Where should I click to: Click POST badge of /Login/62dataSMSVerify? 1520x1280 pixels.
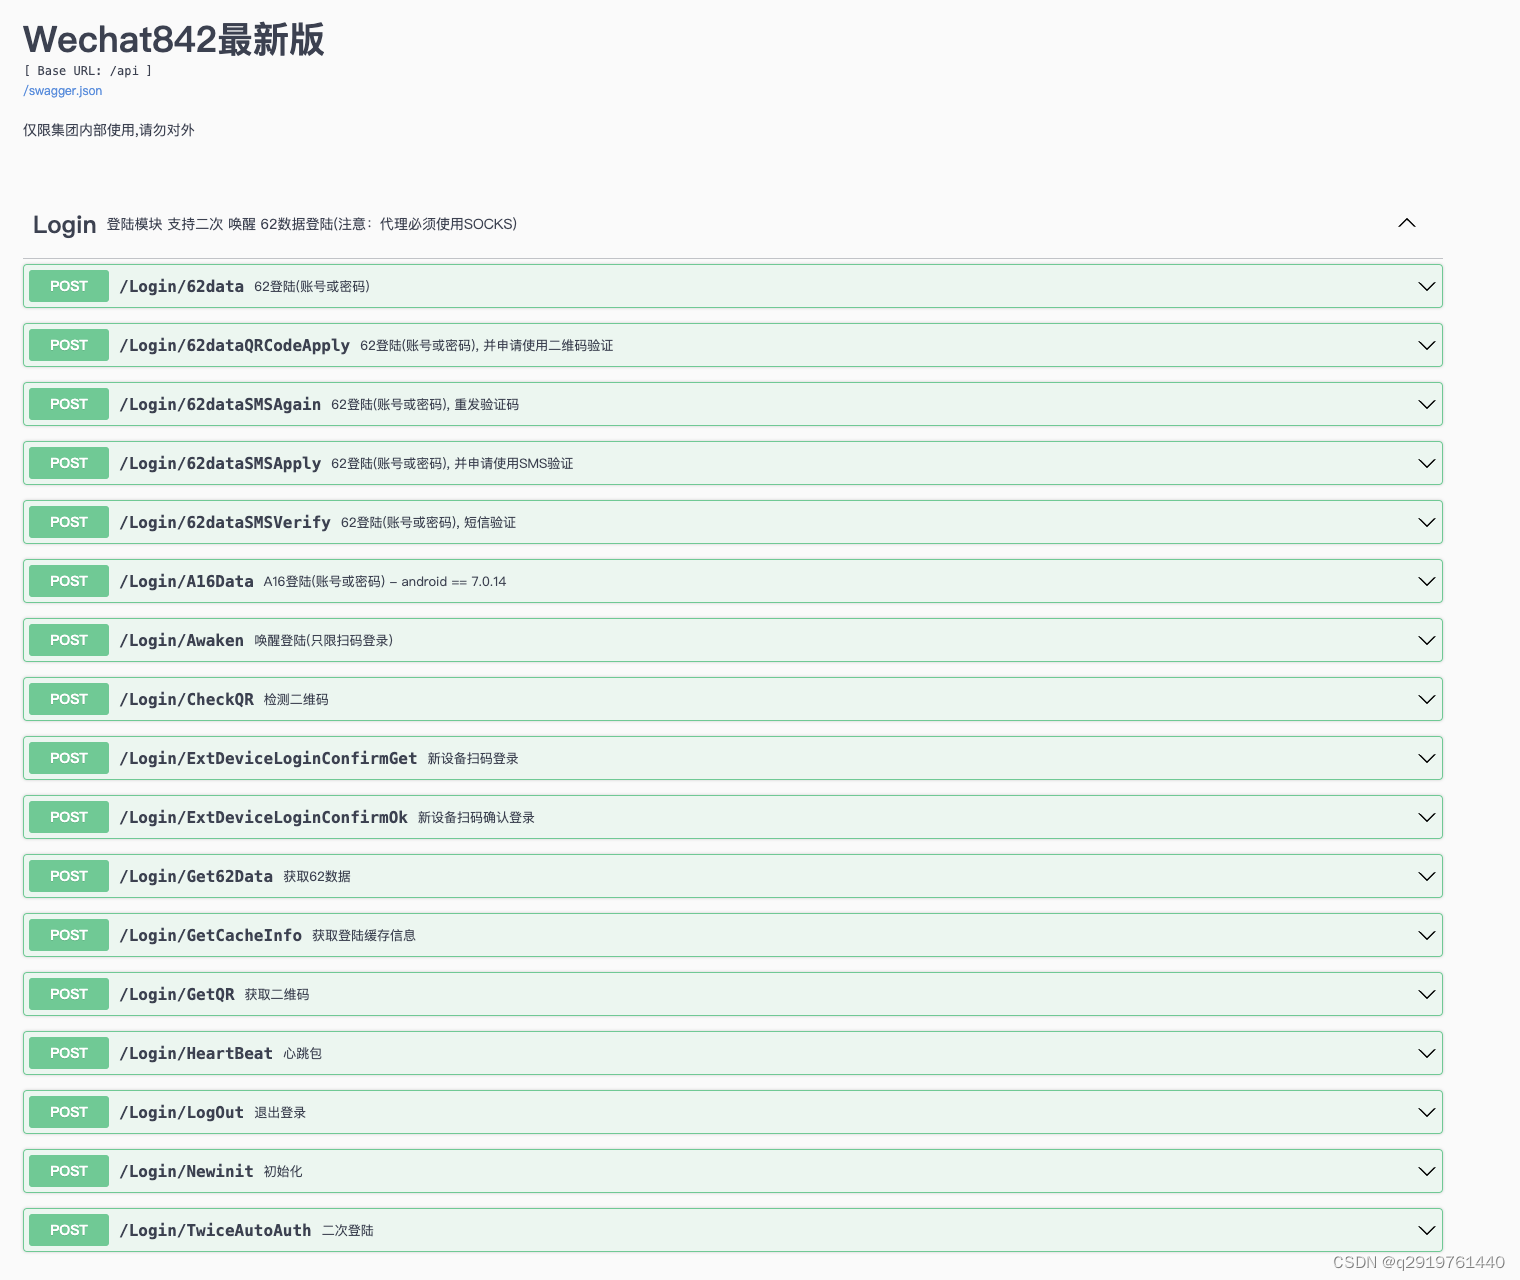pyautogui.click(x=69, y=522)
